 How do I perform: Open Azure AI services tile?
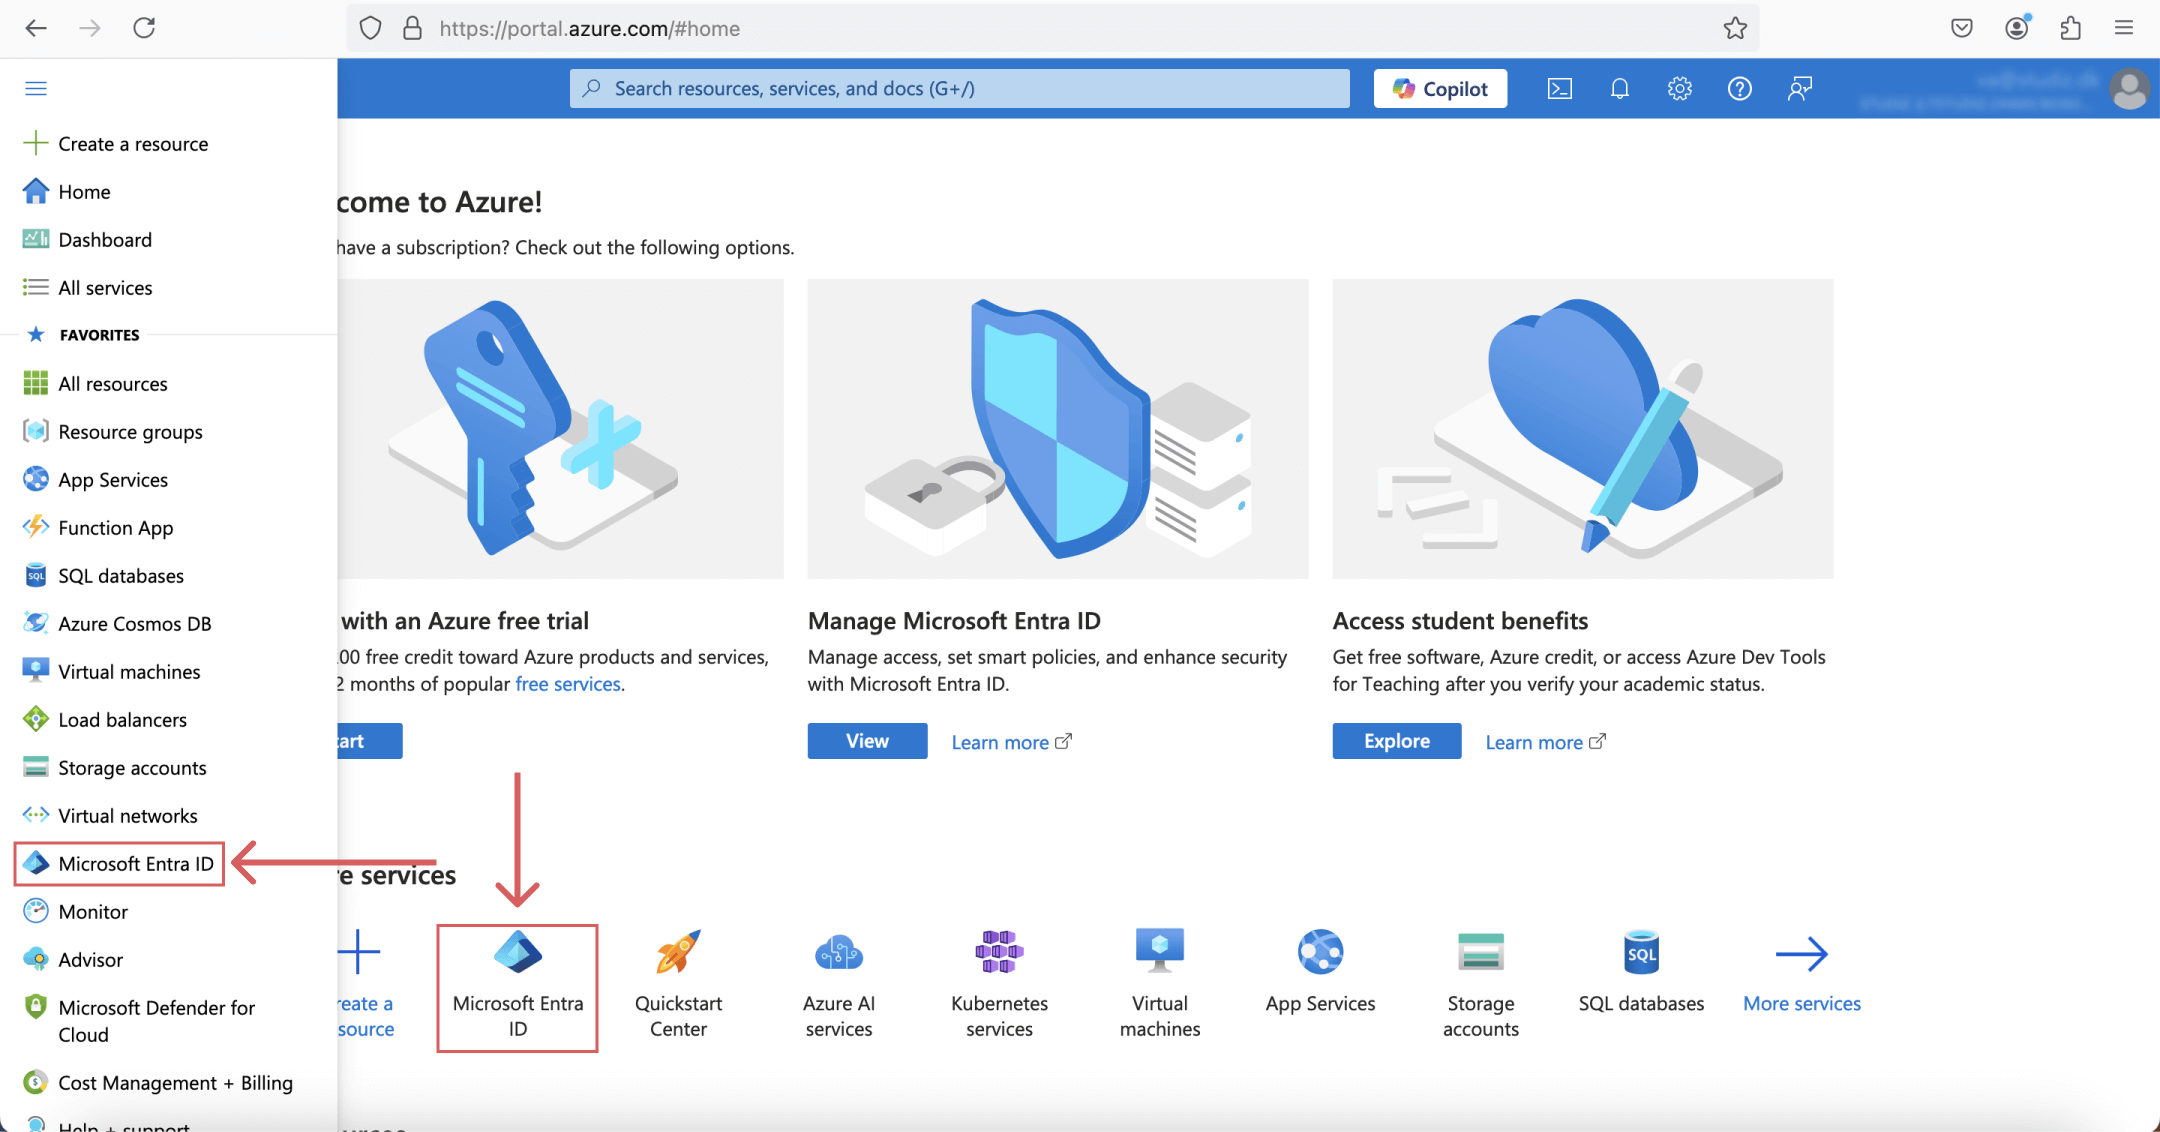pyautogui.click(x=839, y=985)
